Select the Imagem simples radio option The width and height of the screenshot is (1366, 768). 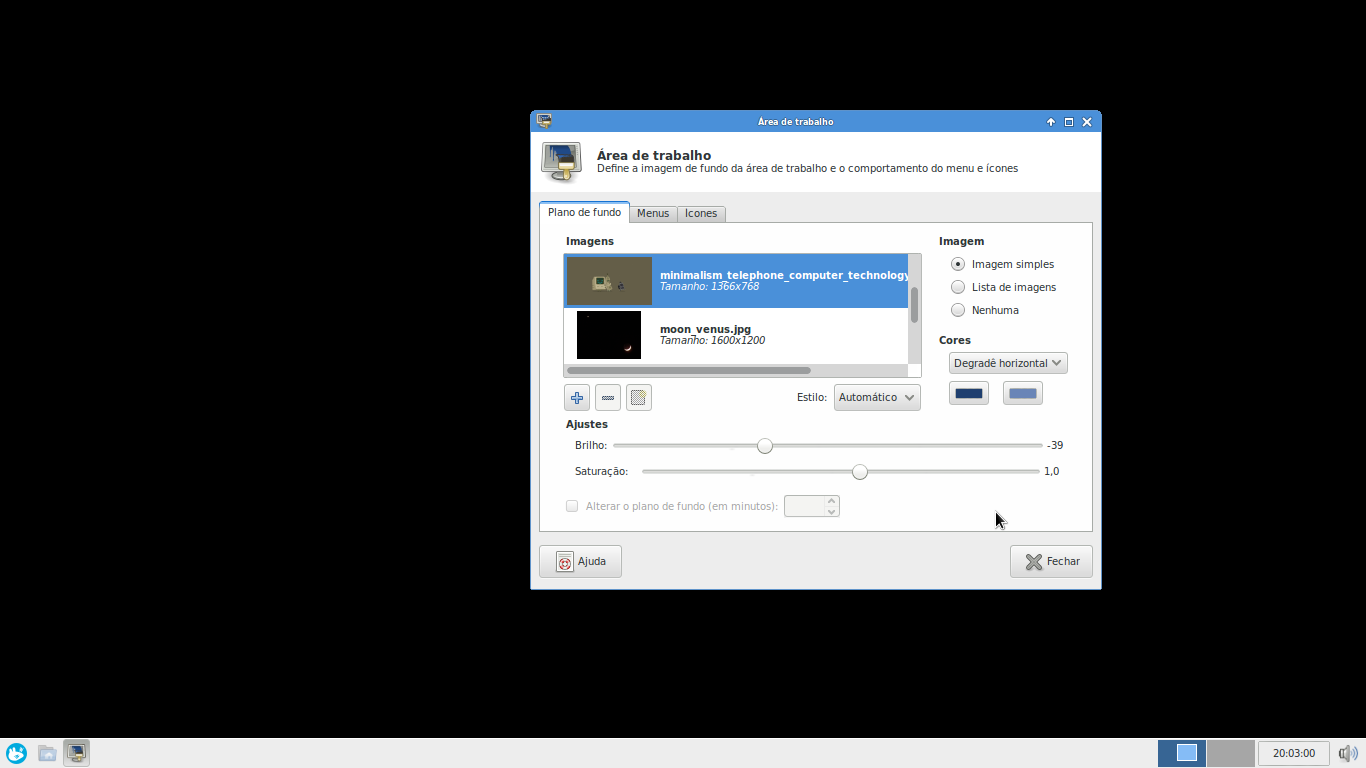pos(958,264)
